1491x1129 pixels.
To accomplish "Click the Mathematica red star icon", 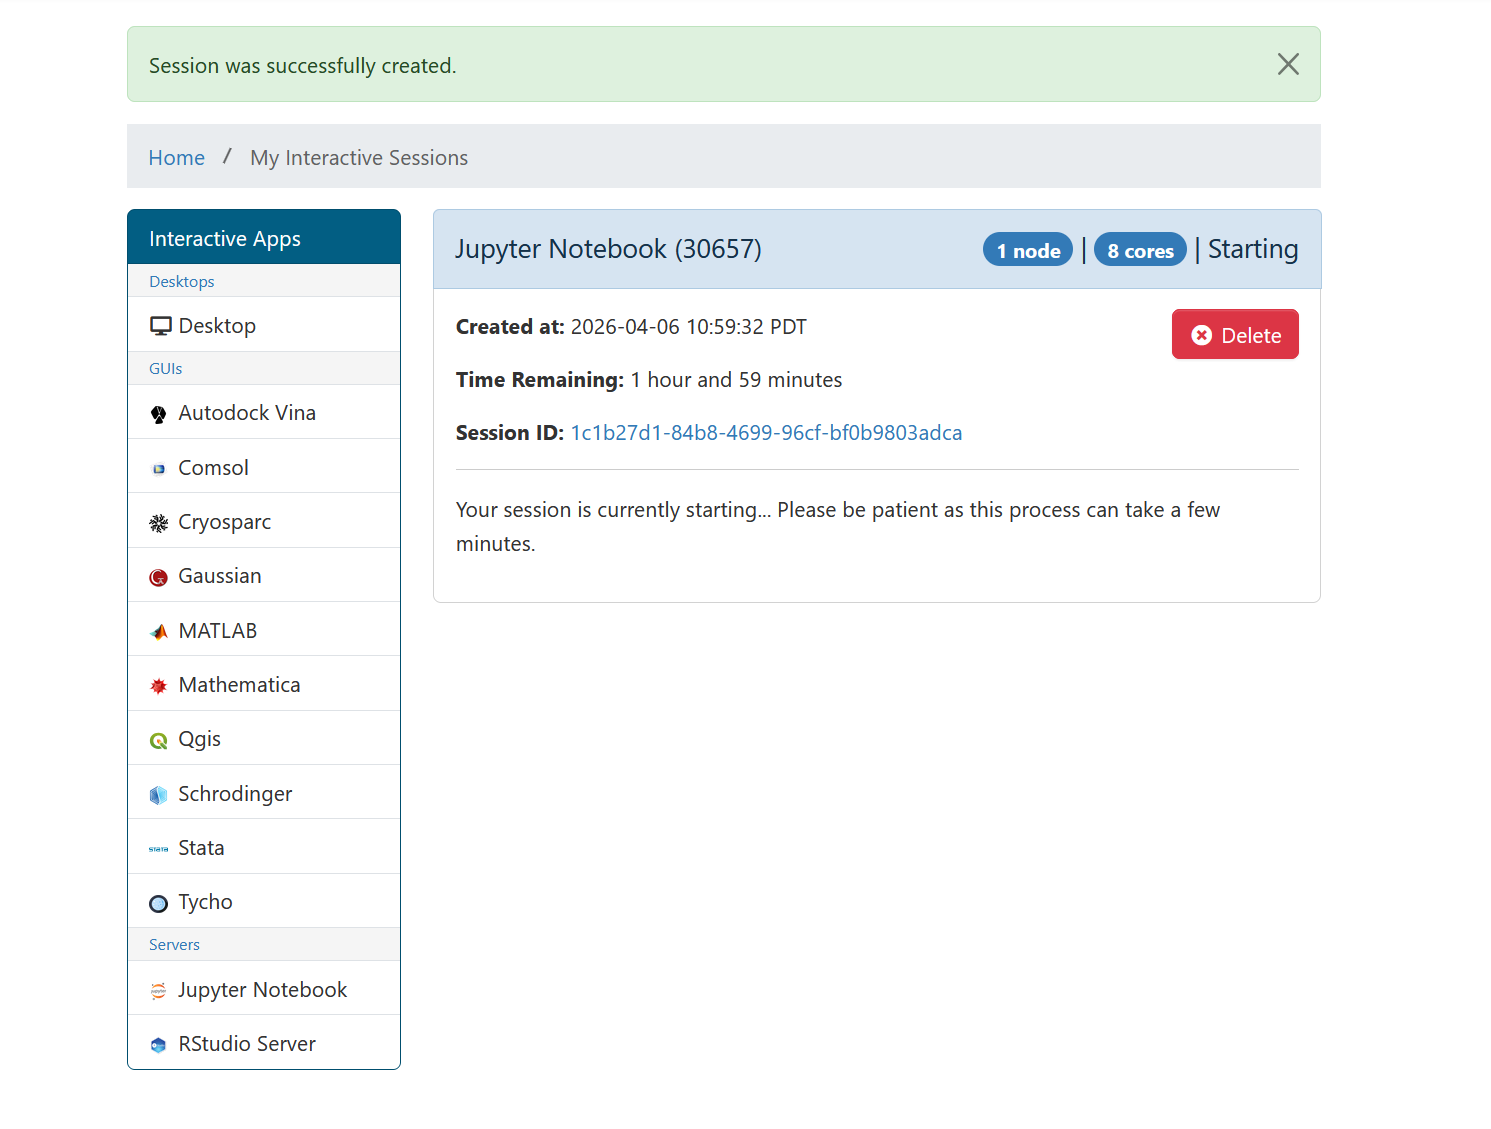I will 158,686.
